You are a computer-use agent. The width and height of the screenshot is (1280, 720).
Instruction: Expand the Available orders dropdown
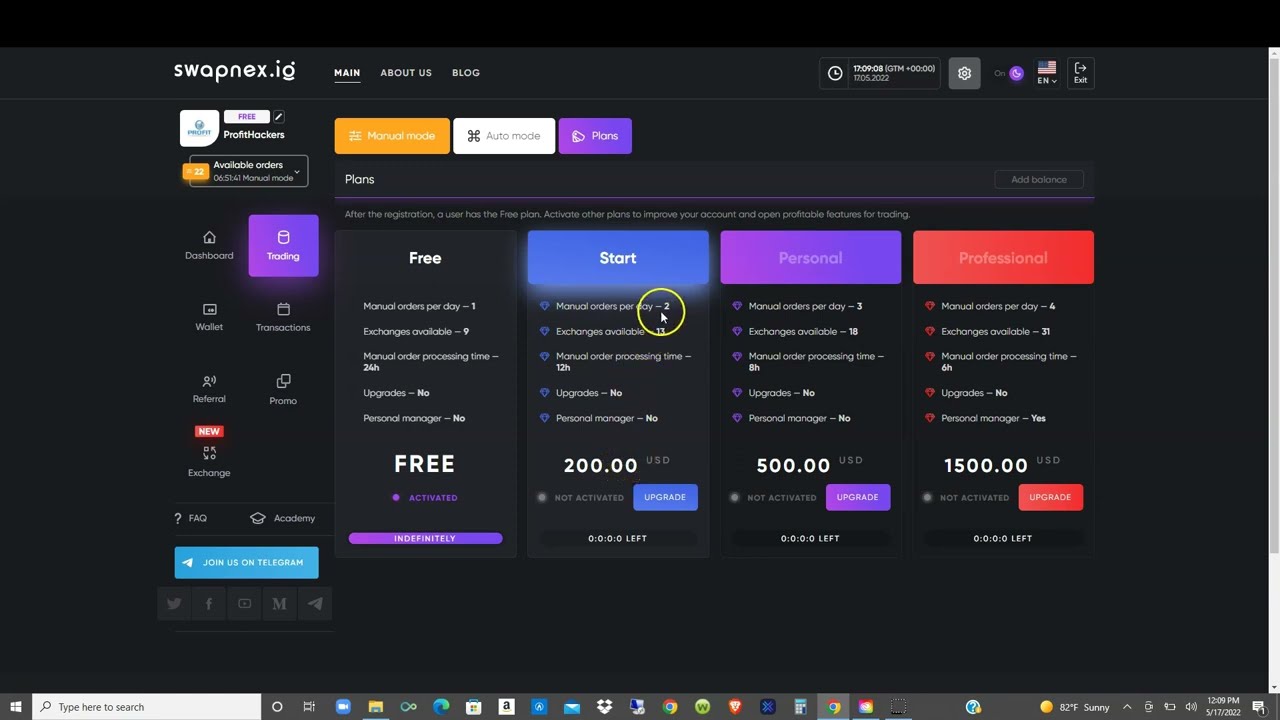[x=248, y=171]
